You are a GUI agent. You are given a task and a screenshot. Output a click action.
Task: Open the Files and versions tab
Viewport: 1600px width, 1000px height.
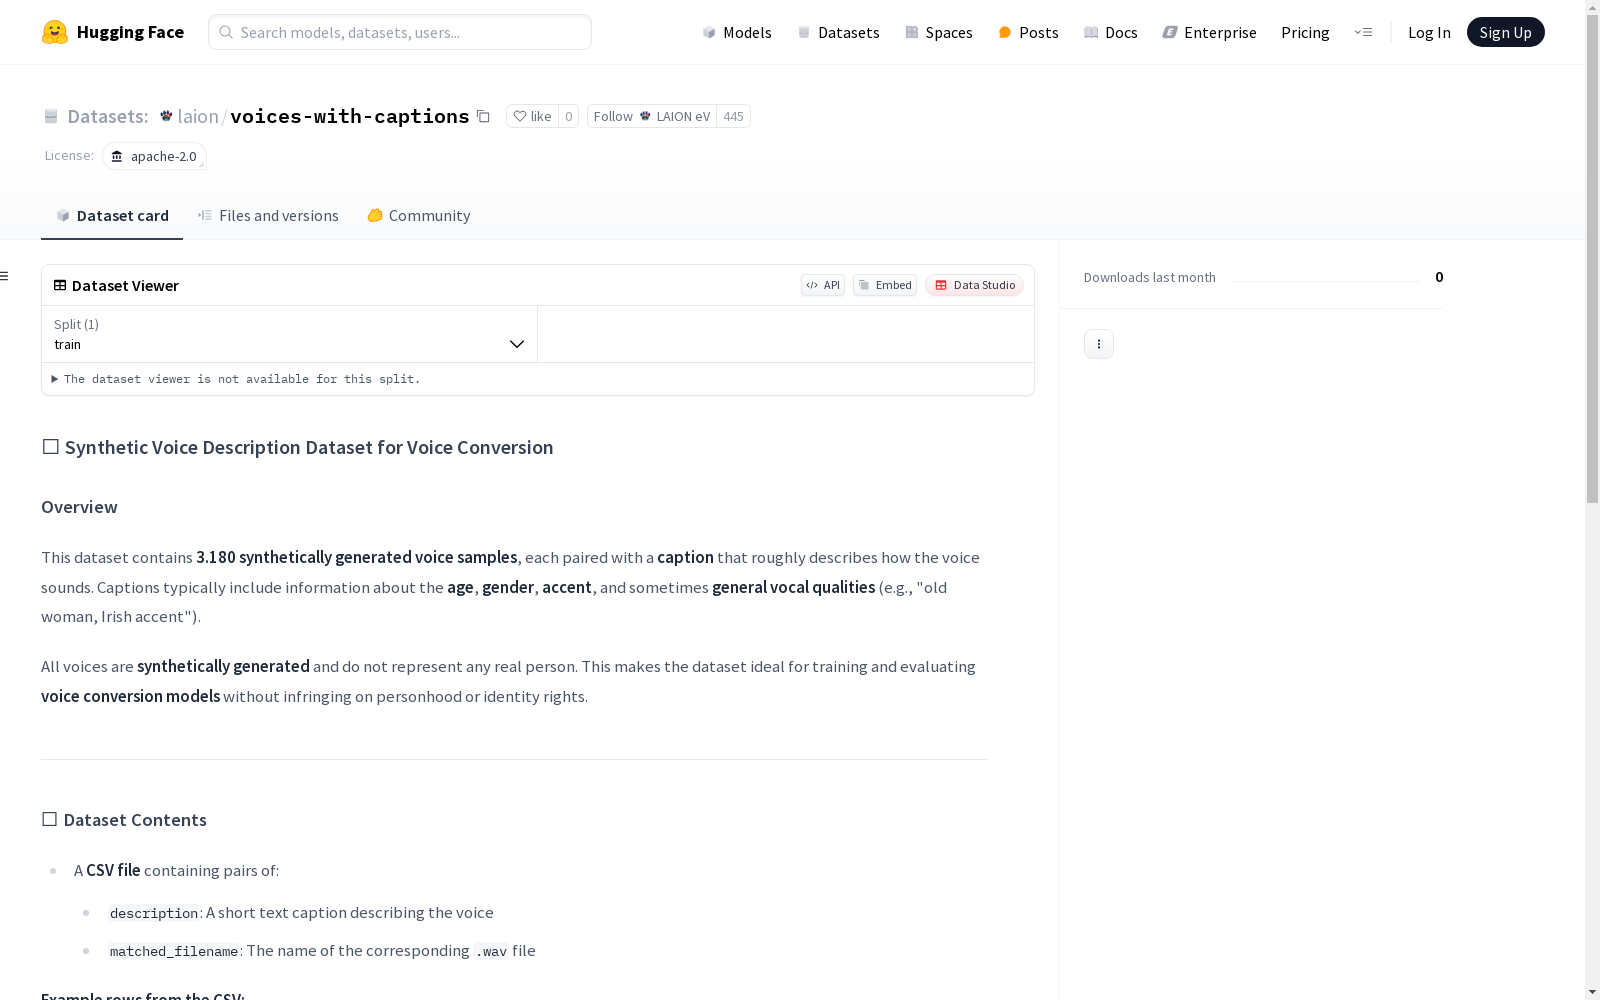tap(268, 215)
